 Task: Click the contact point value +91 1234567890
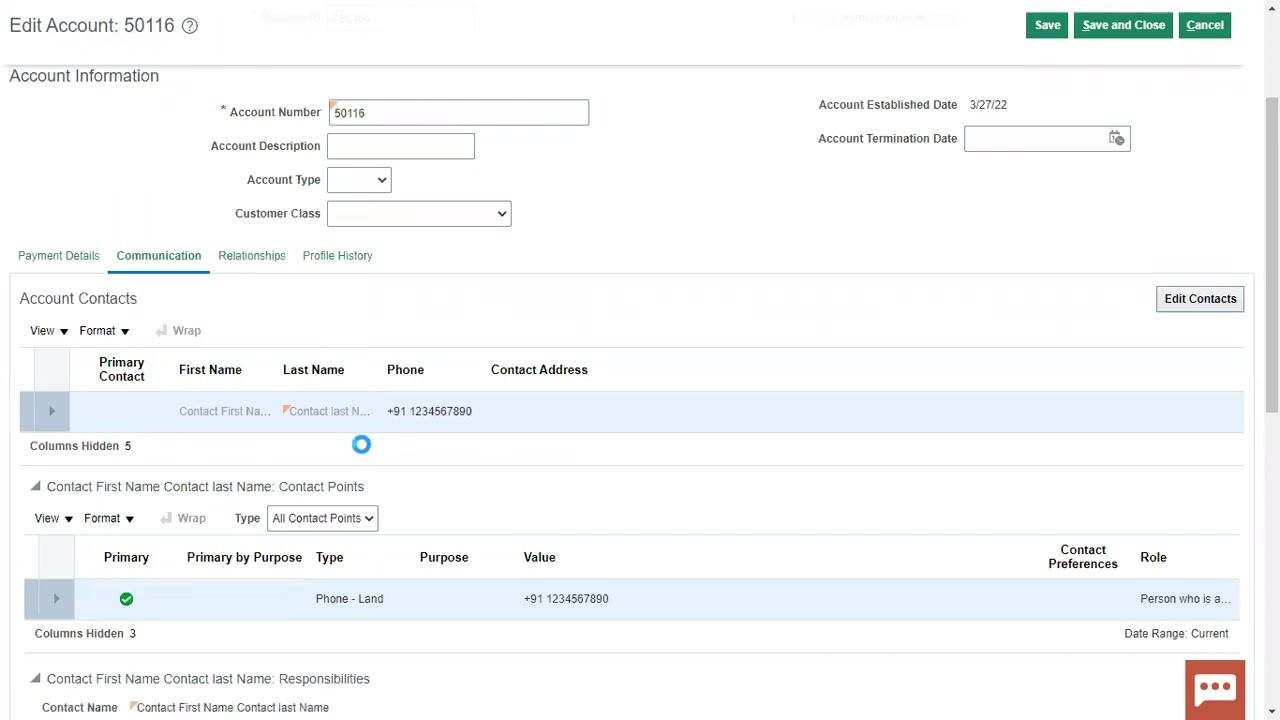coord(566,599)
